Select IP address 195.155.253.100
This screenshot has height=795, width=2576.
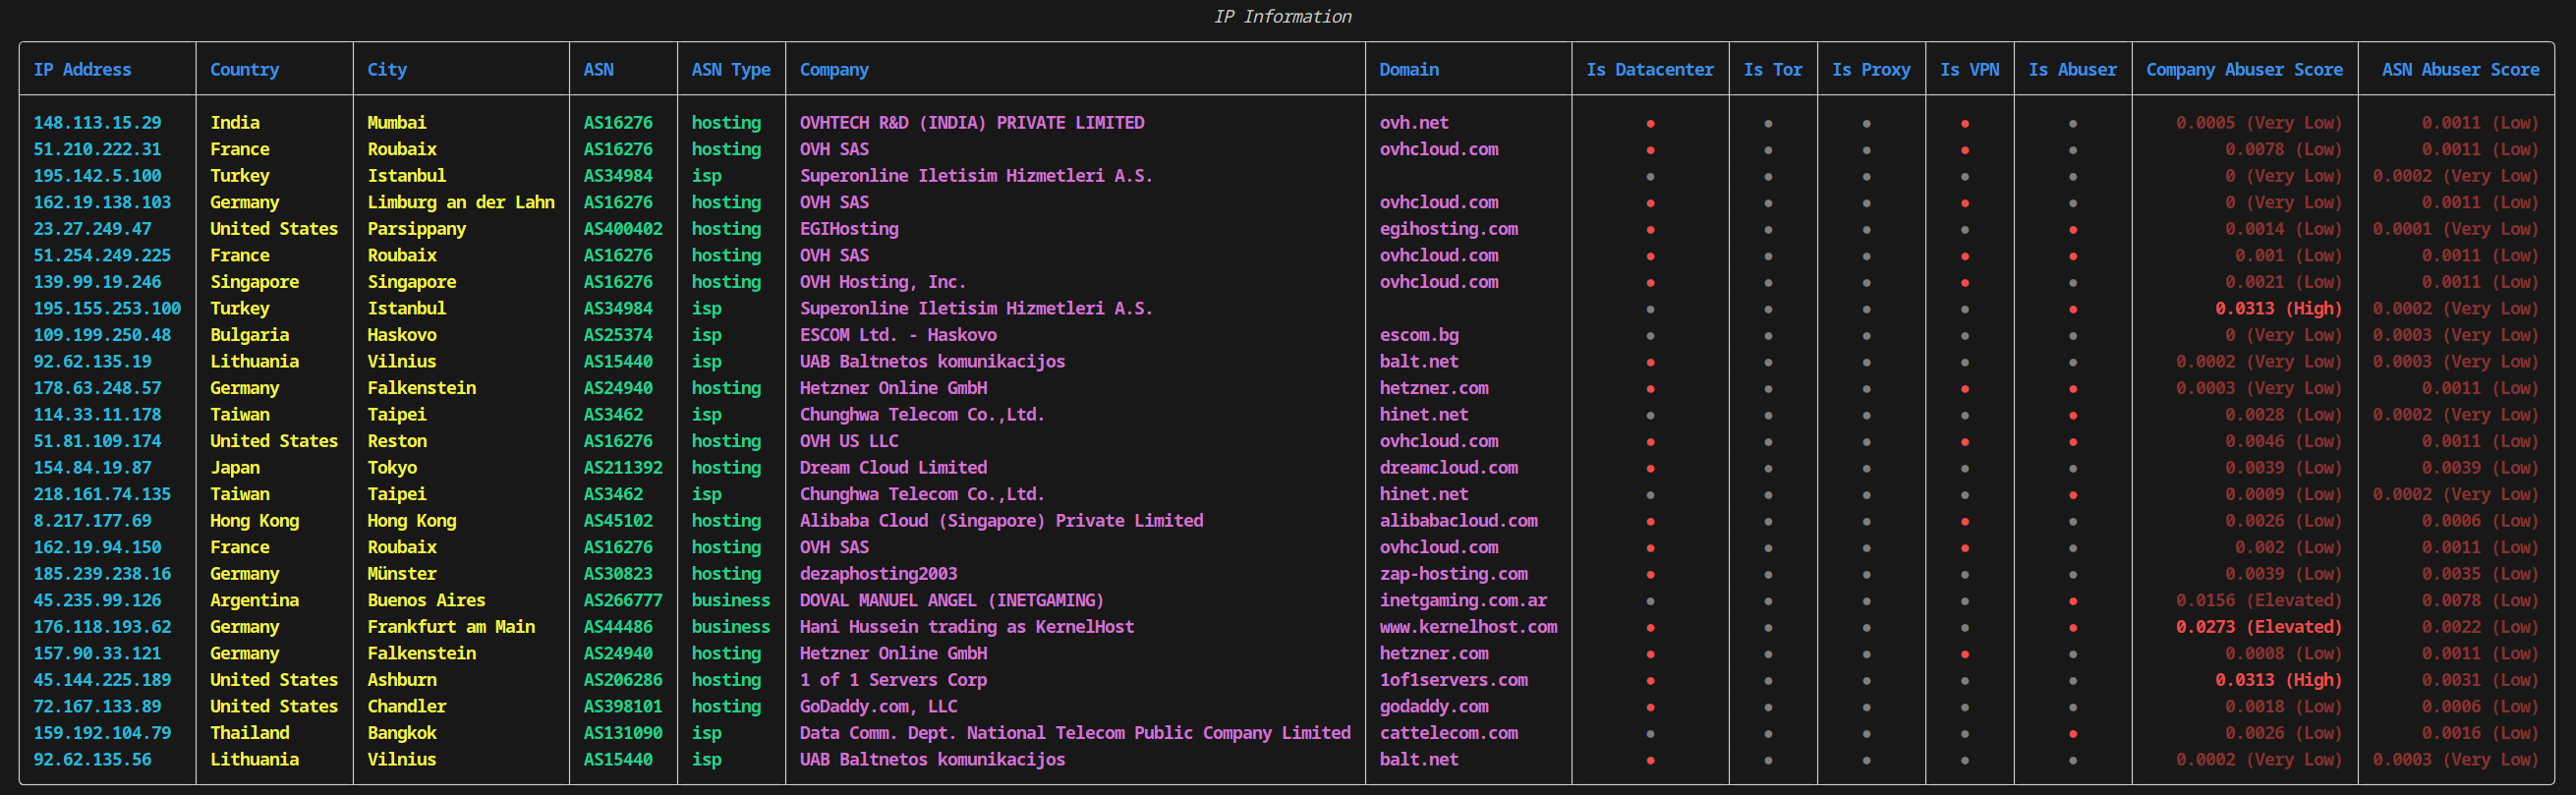pos(107,308)
